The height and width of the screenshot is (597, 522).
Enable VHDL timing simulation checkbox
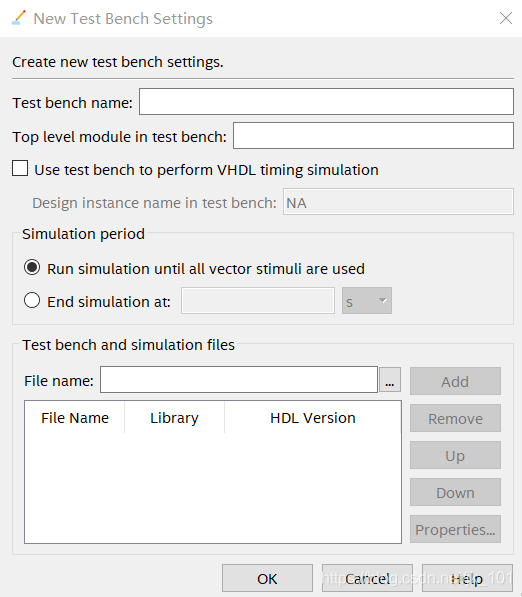pyautogui.click(x=20, y=168)
